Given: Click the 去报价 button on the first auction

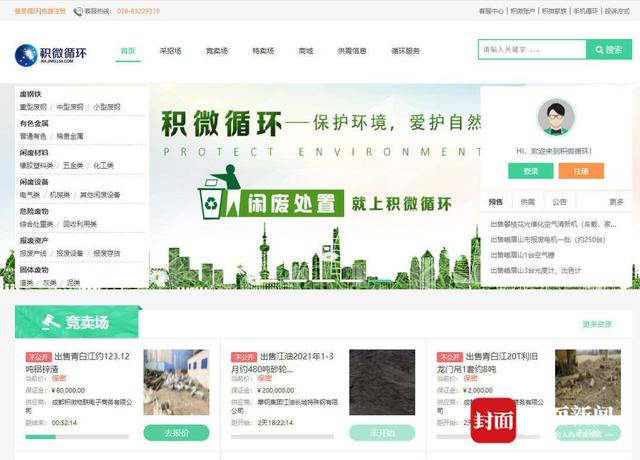Looking at the screenshot, I should coord(176,433).
